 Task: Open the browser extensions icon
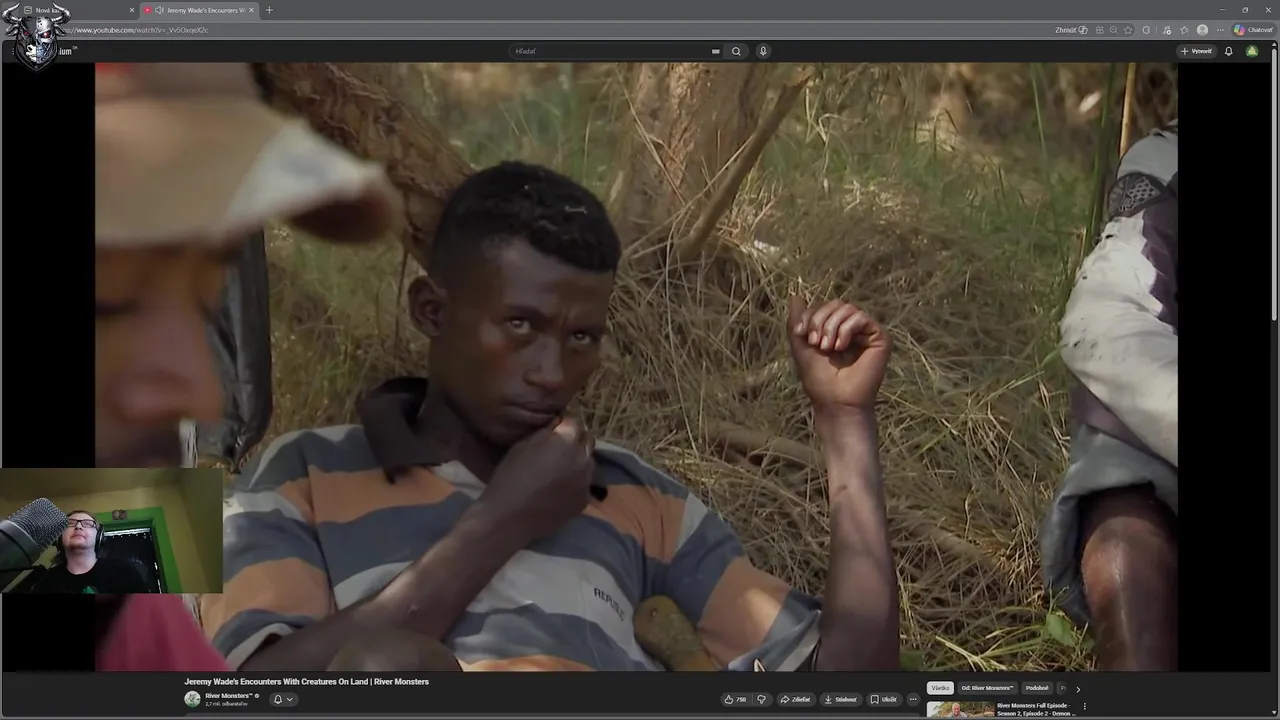1146,30
